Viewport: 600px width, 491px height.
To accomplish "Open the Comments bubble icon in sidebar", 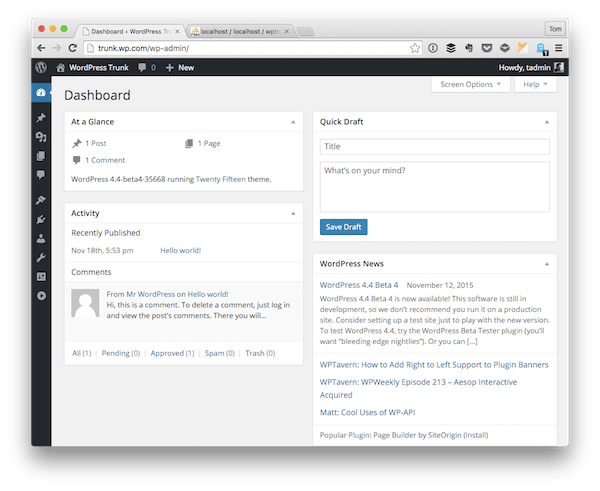I will pos(41,175).
